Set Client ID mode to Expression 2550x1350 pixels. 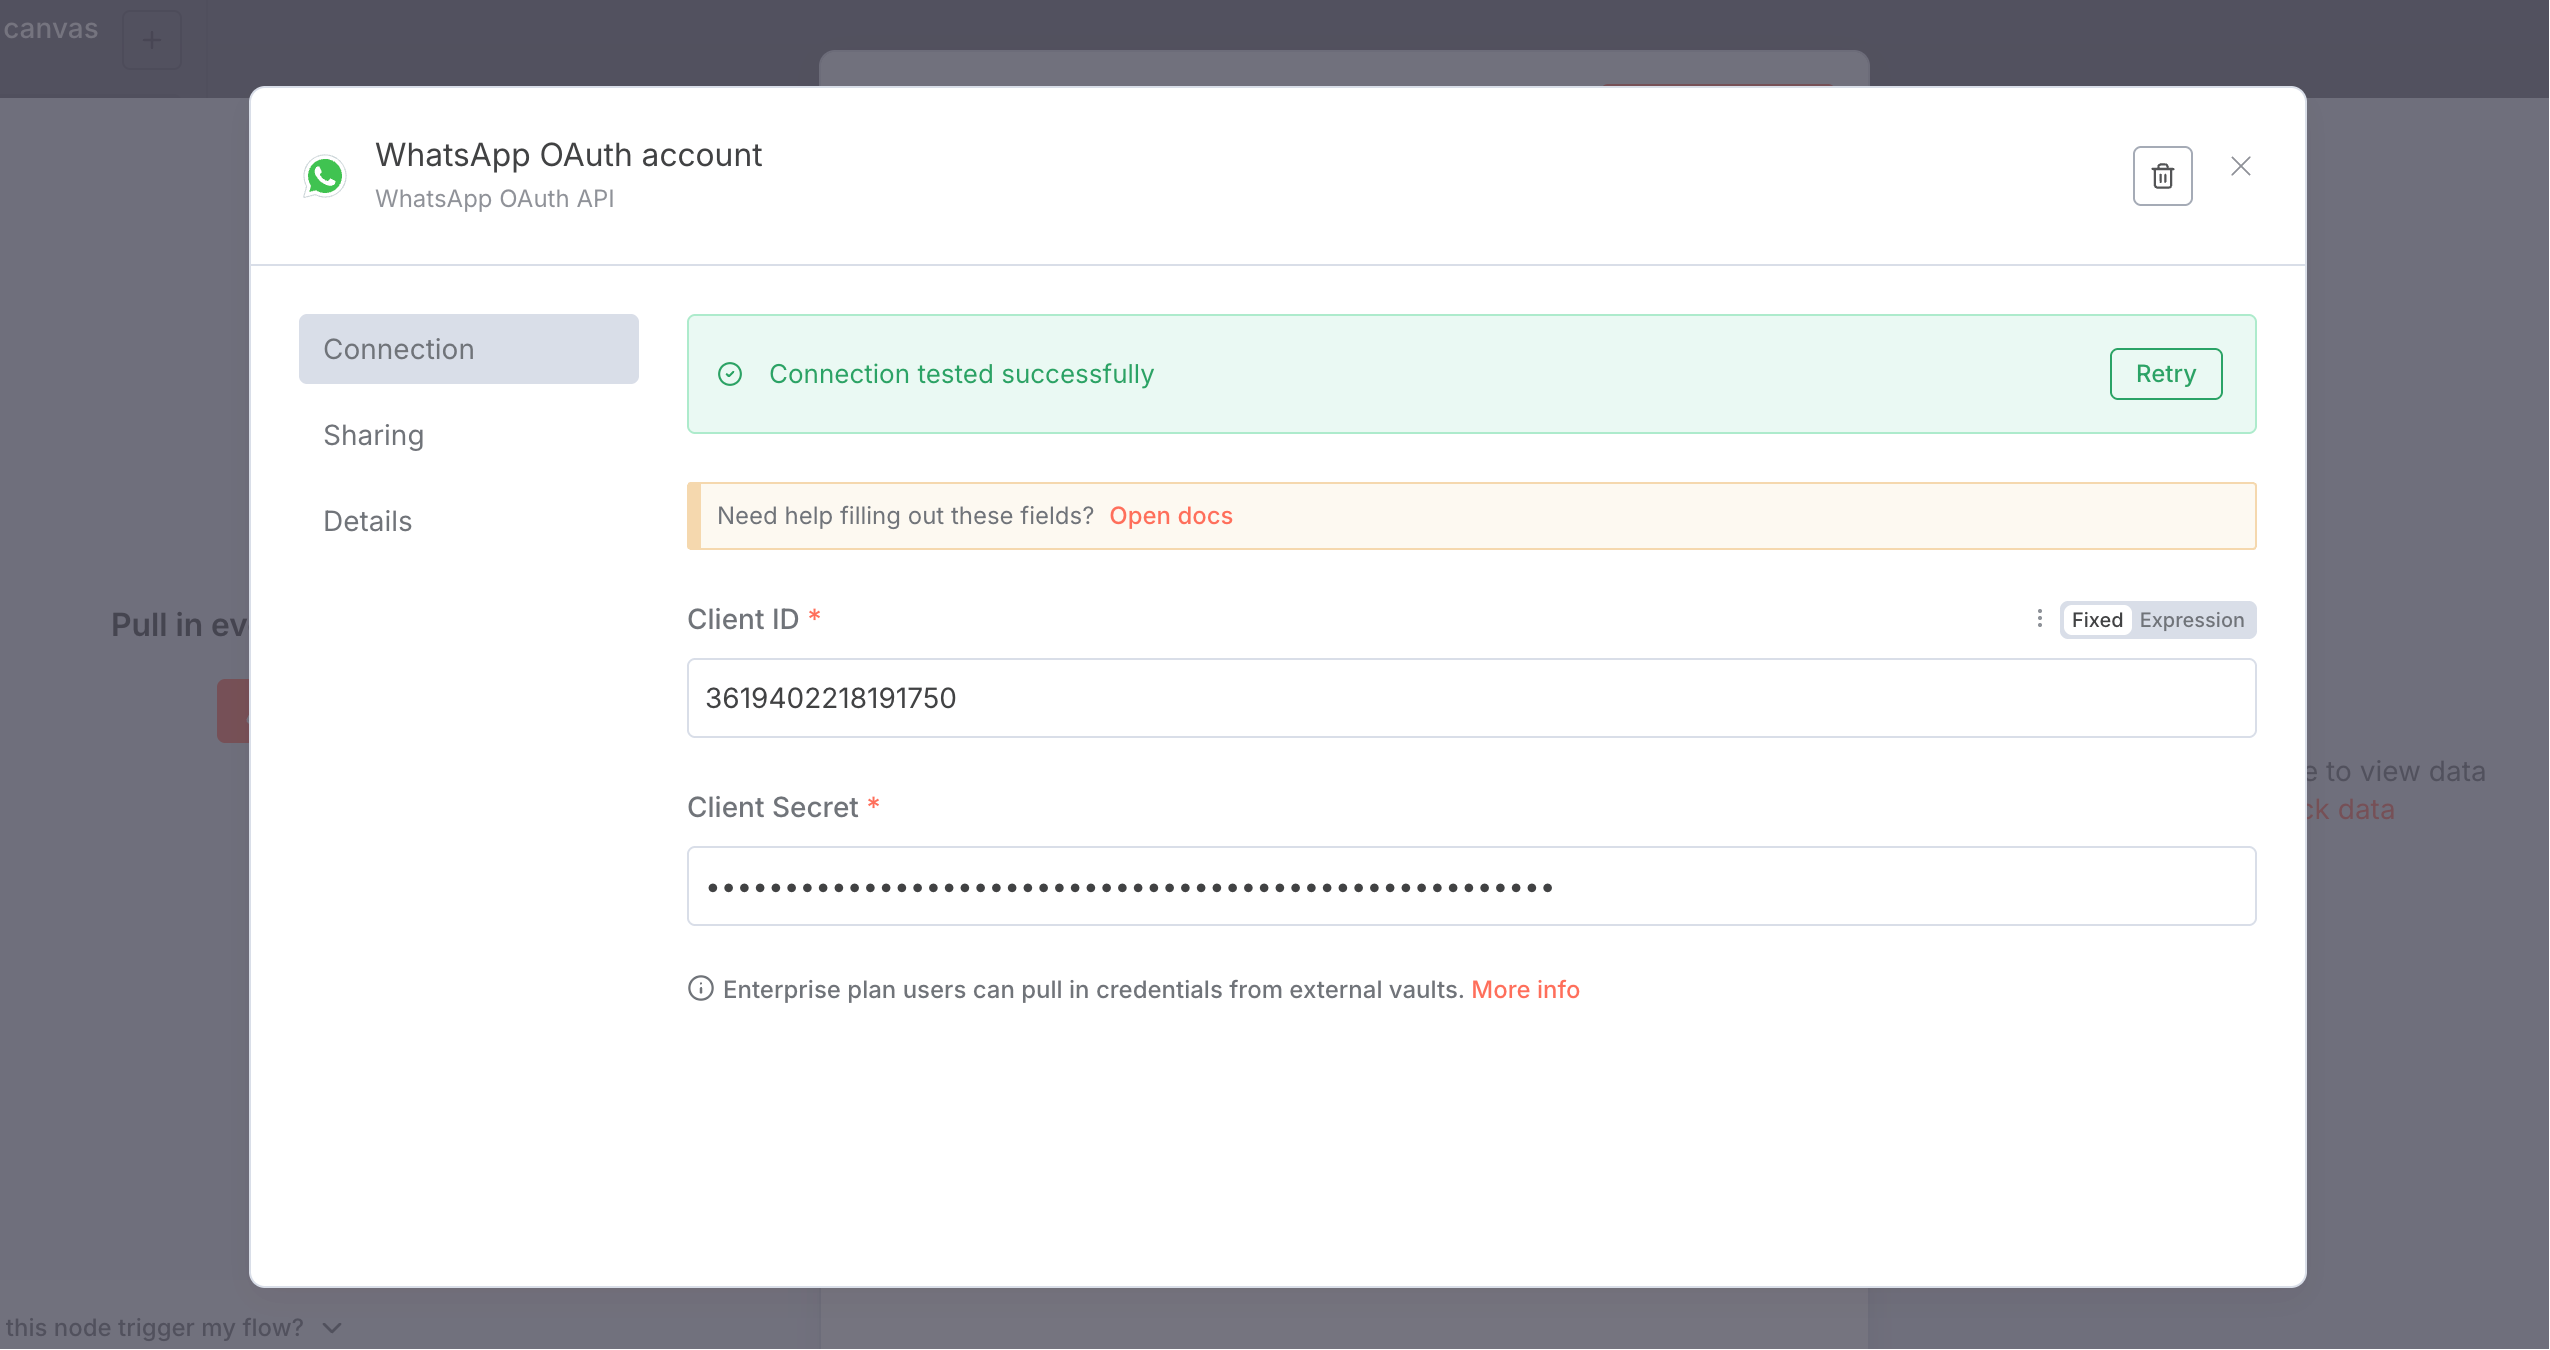(2191, 620)
